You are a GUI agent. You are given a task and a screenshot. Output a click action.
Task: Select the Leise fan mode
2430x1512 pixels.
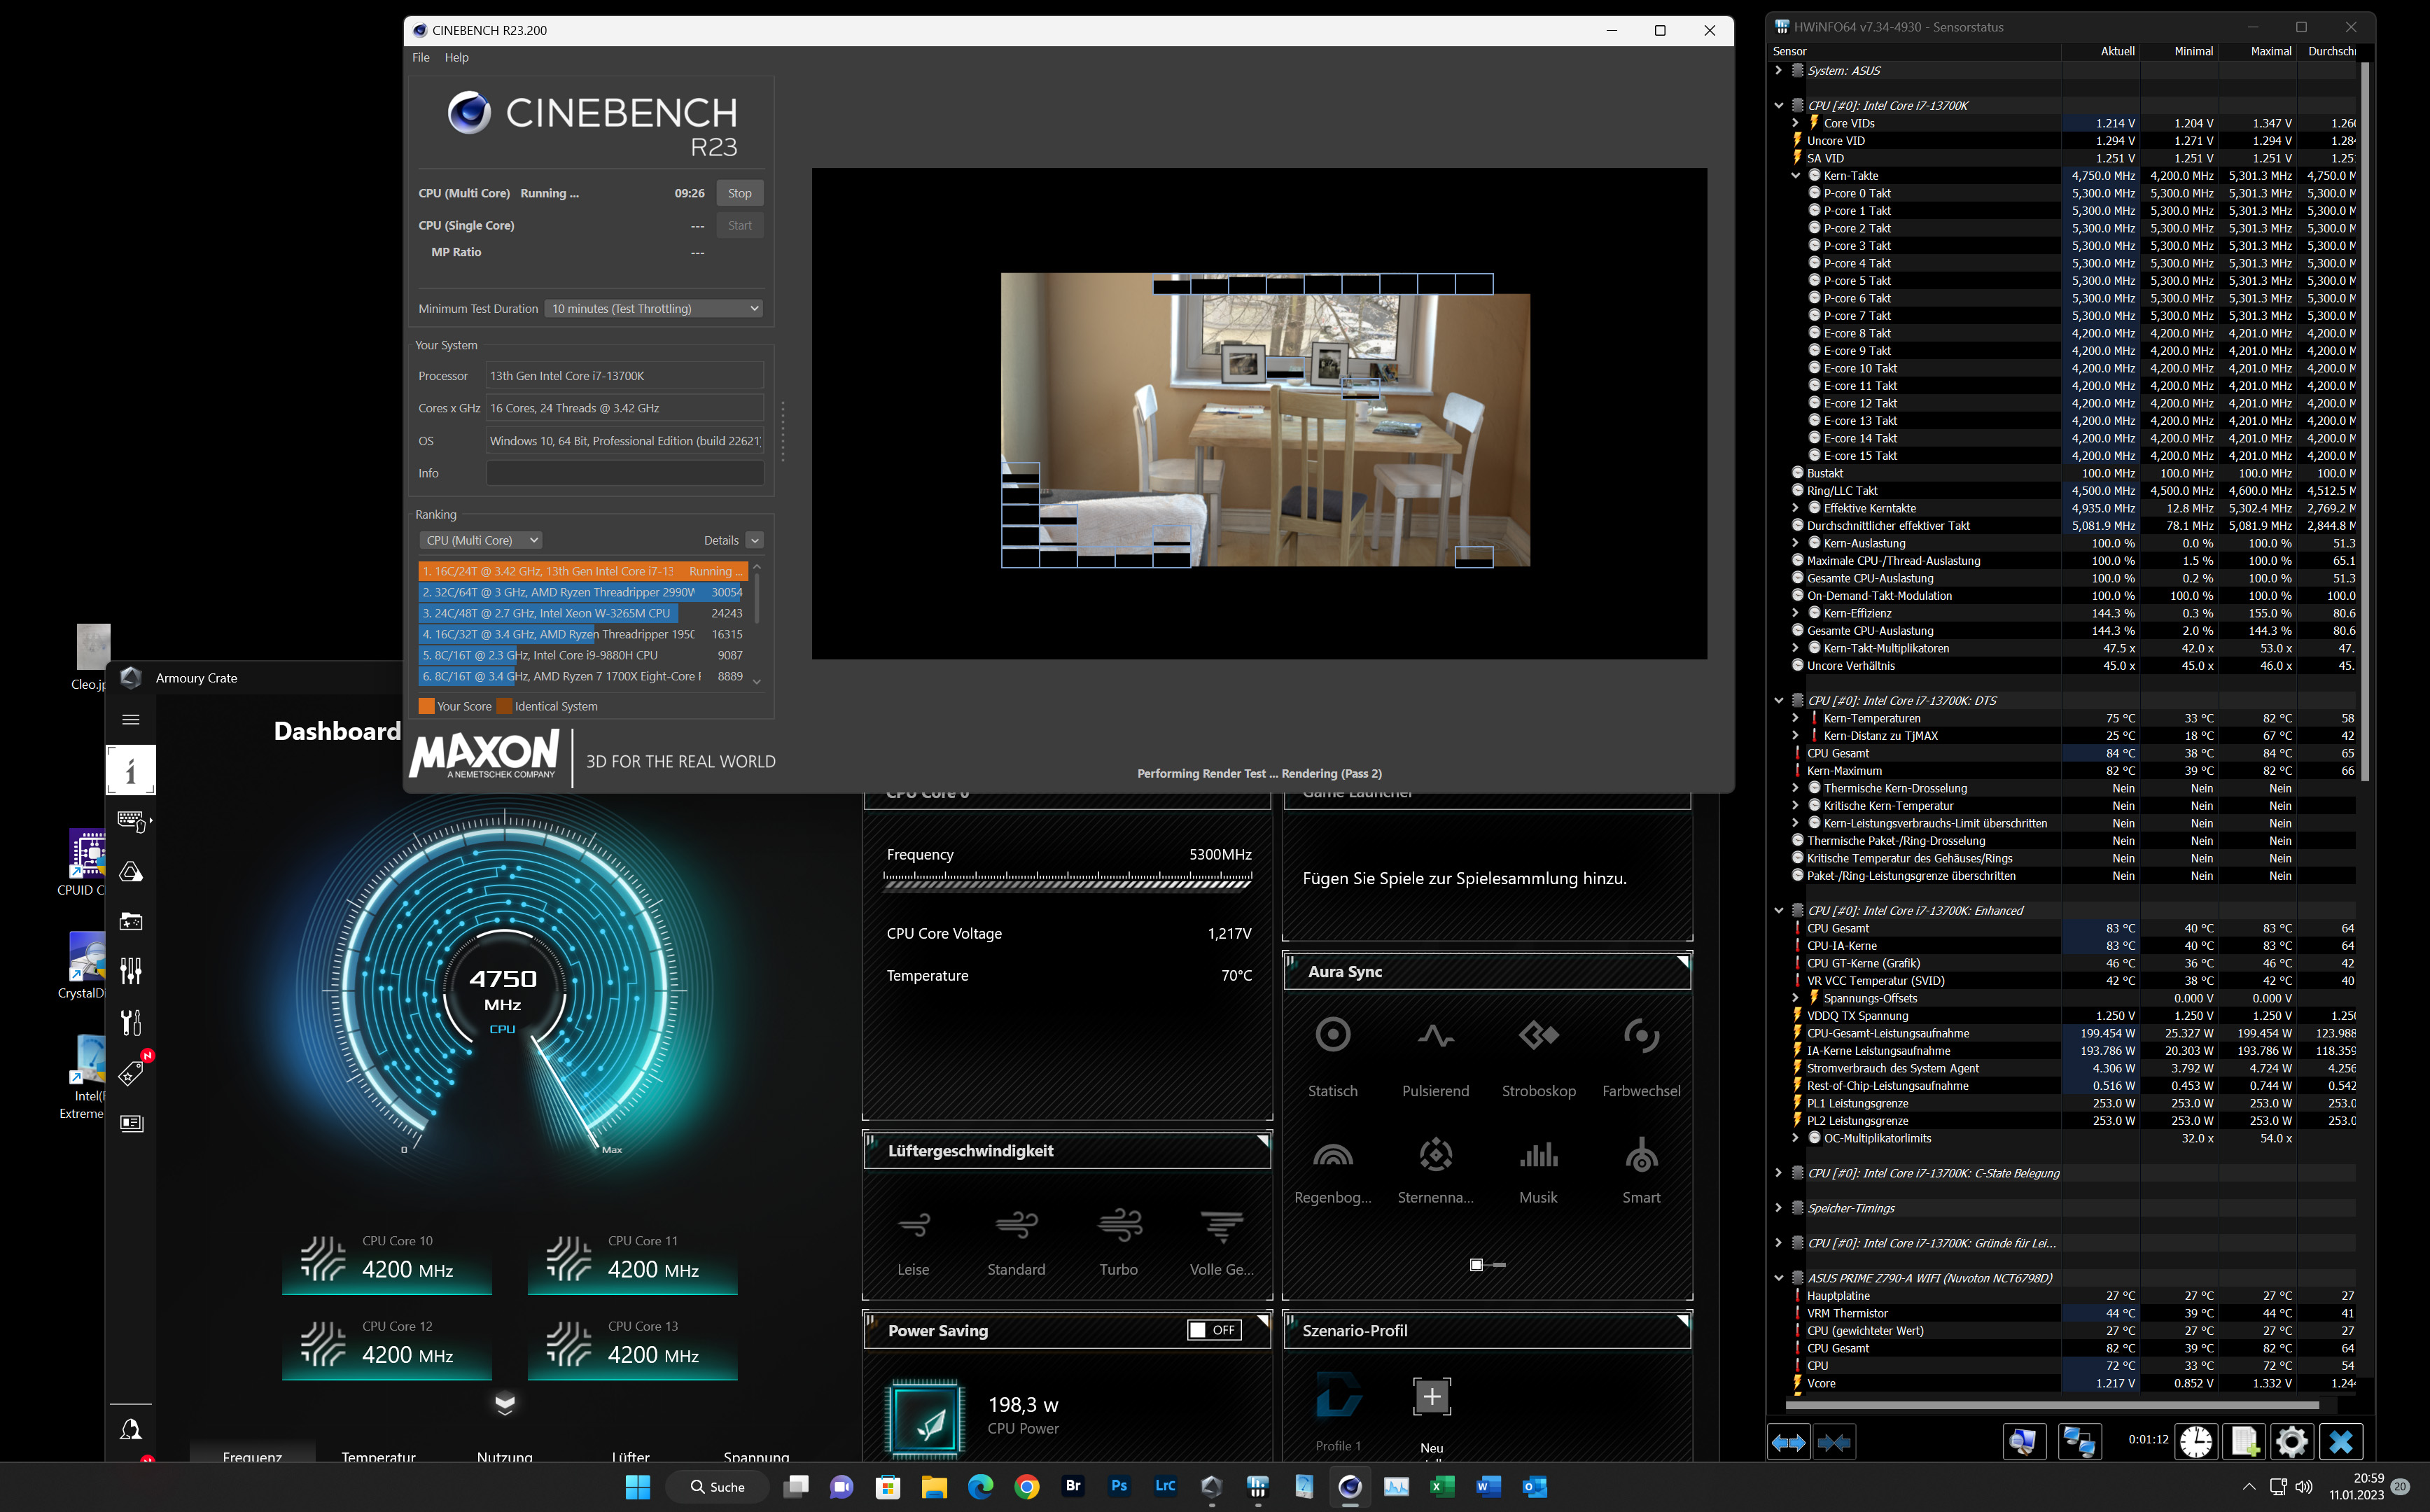[913, 1225]
